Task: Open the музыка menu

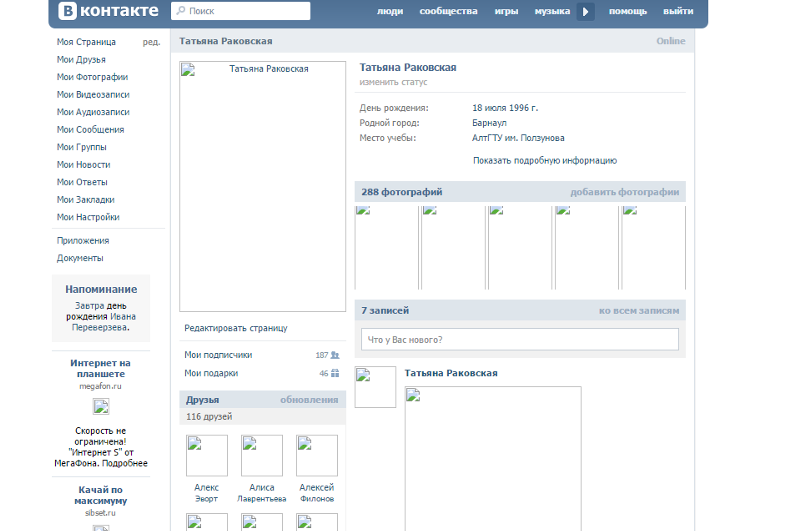Action: click(x=552, y=11)
